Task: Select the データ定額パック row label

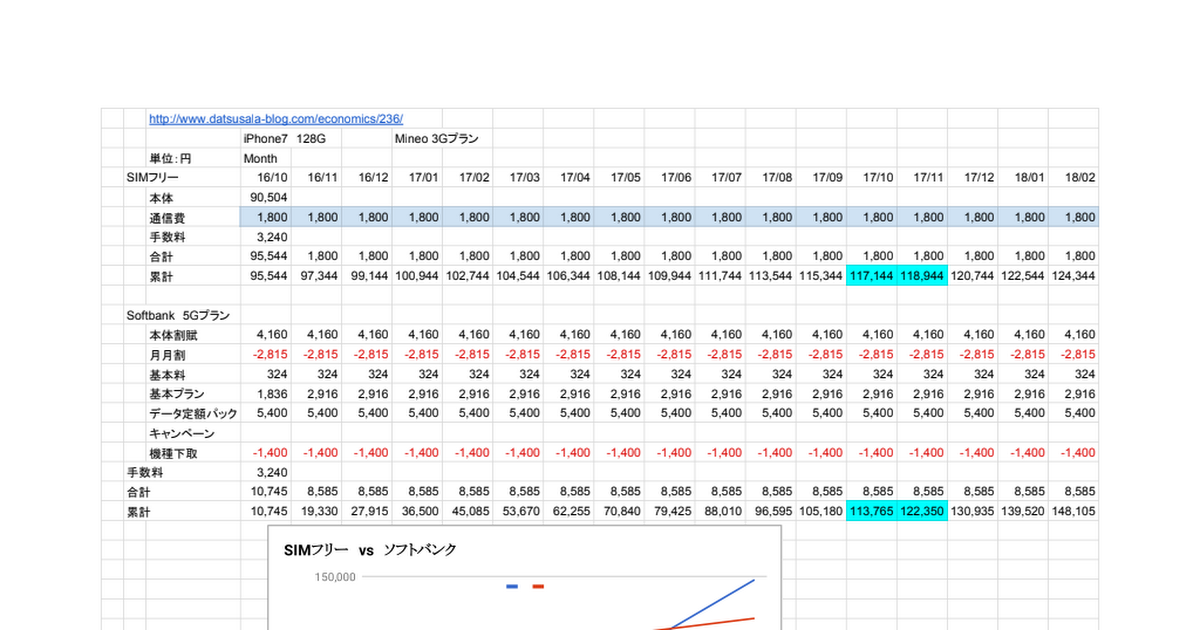Action: coord(193,413)
